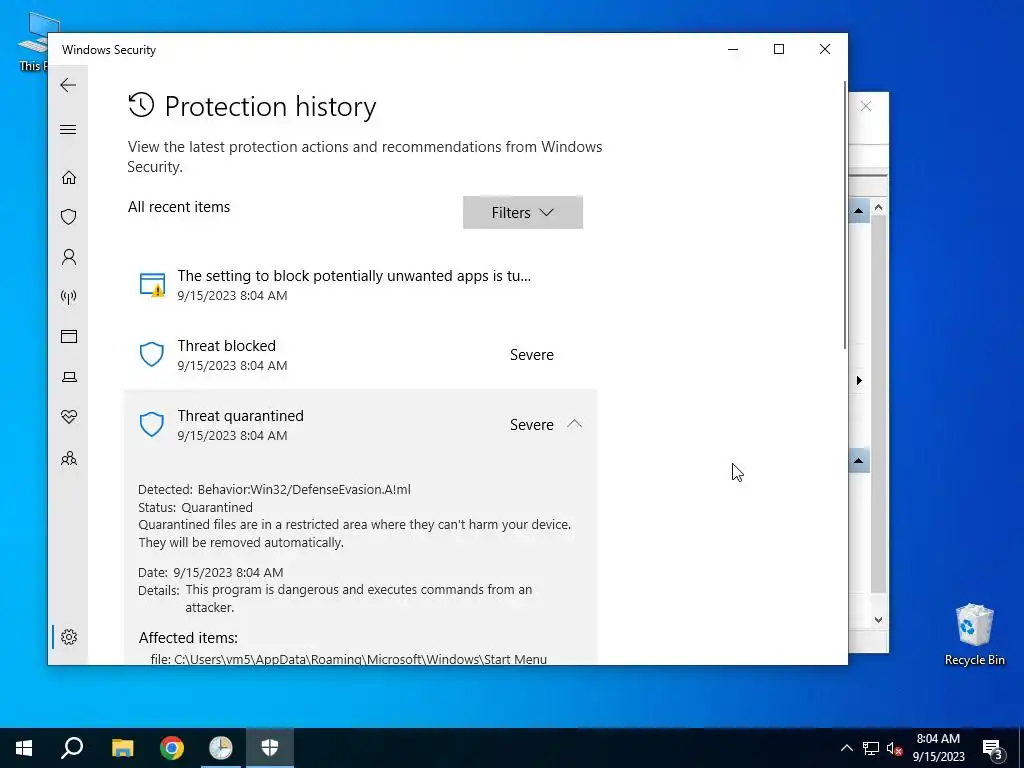Screen dimensions: 1024x768
Task: Collapse the Threat quarantined entry chevron
Action: (x=574, y=424)
